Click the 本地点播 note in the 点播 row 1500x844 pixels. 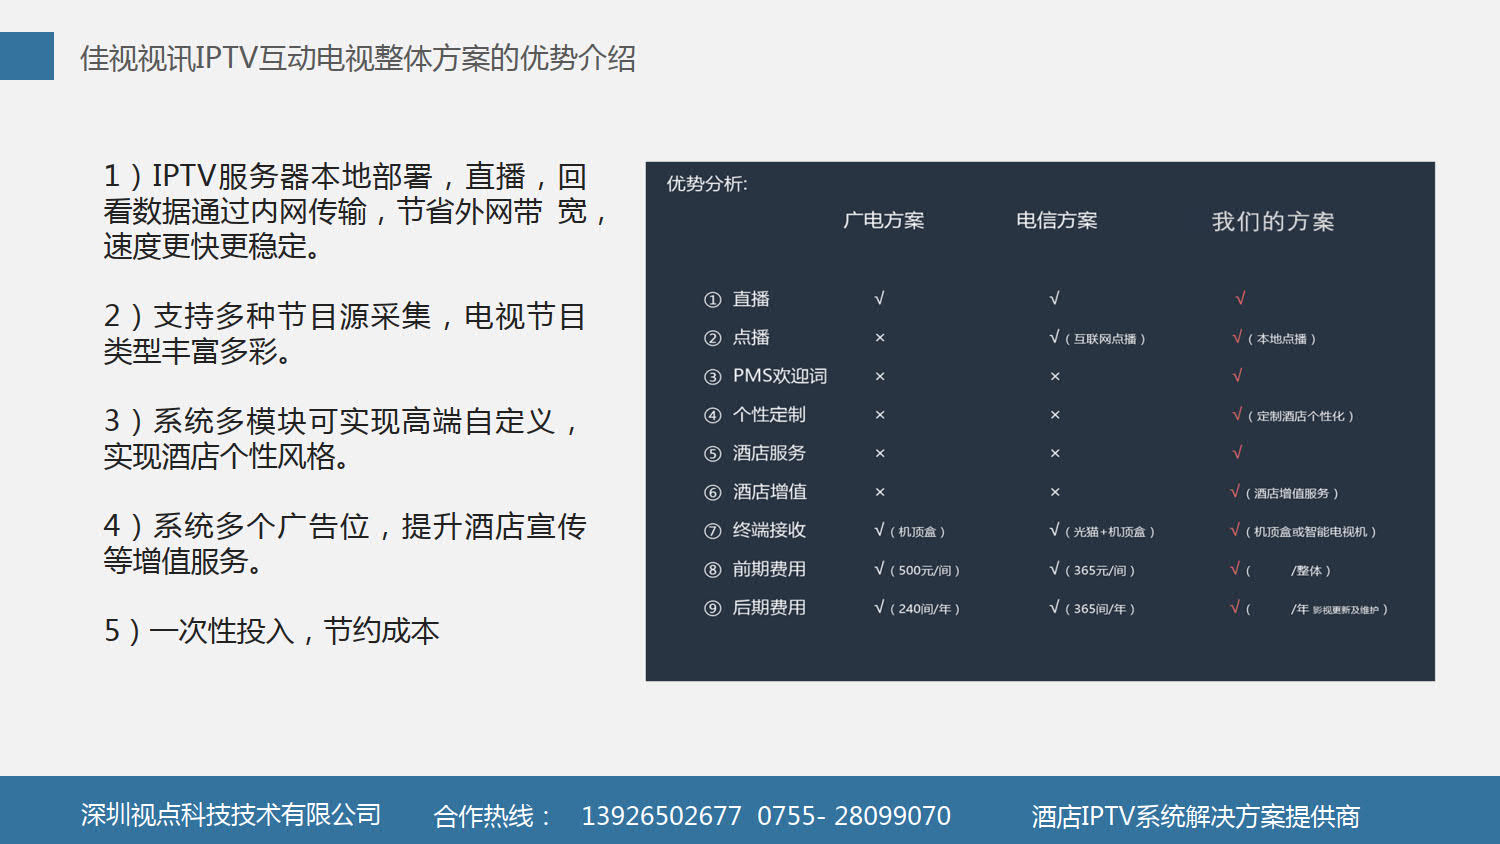coord(1285,339)
